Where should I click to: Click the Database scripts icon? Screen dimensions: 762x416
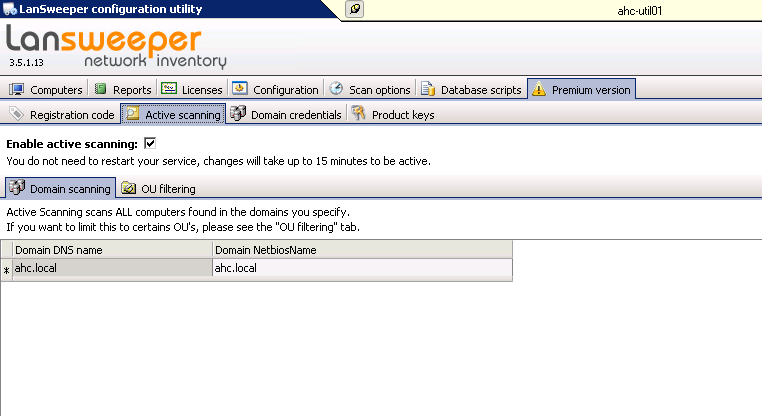(x=428, y=90)
